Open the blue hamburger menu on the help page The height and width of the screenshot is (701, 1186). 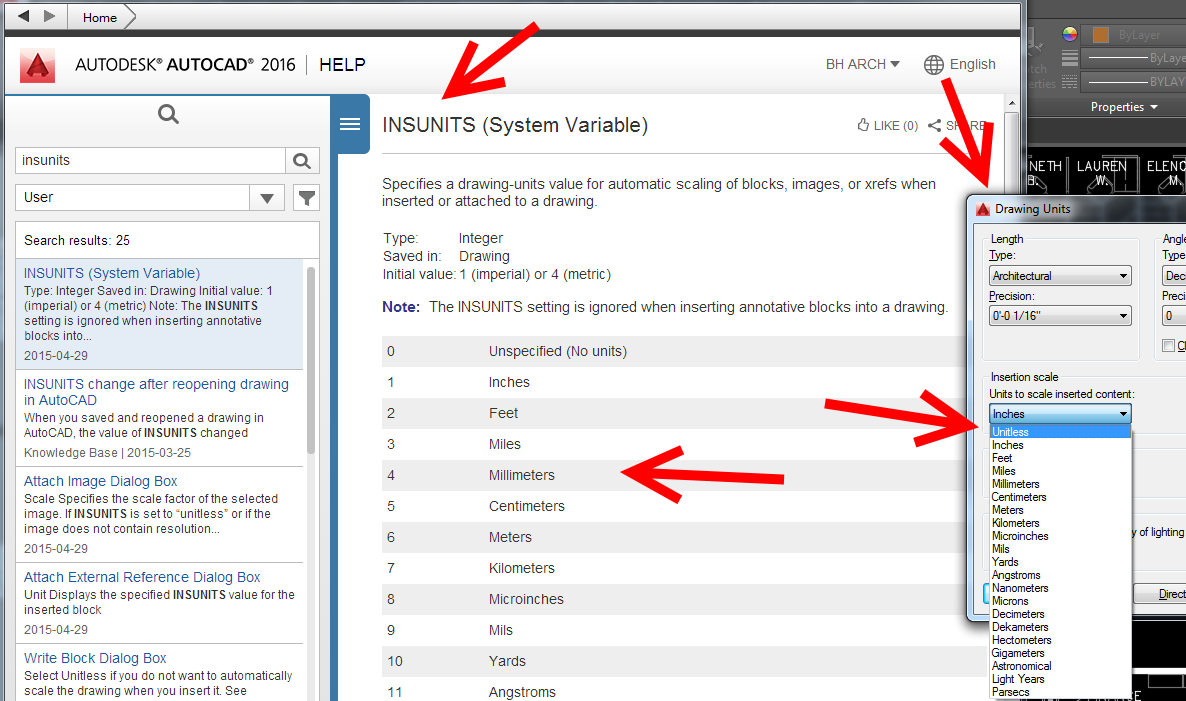point(349,124)
